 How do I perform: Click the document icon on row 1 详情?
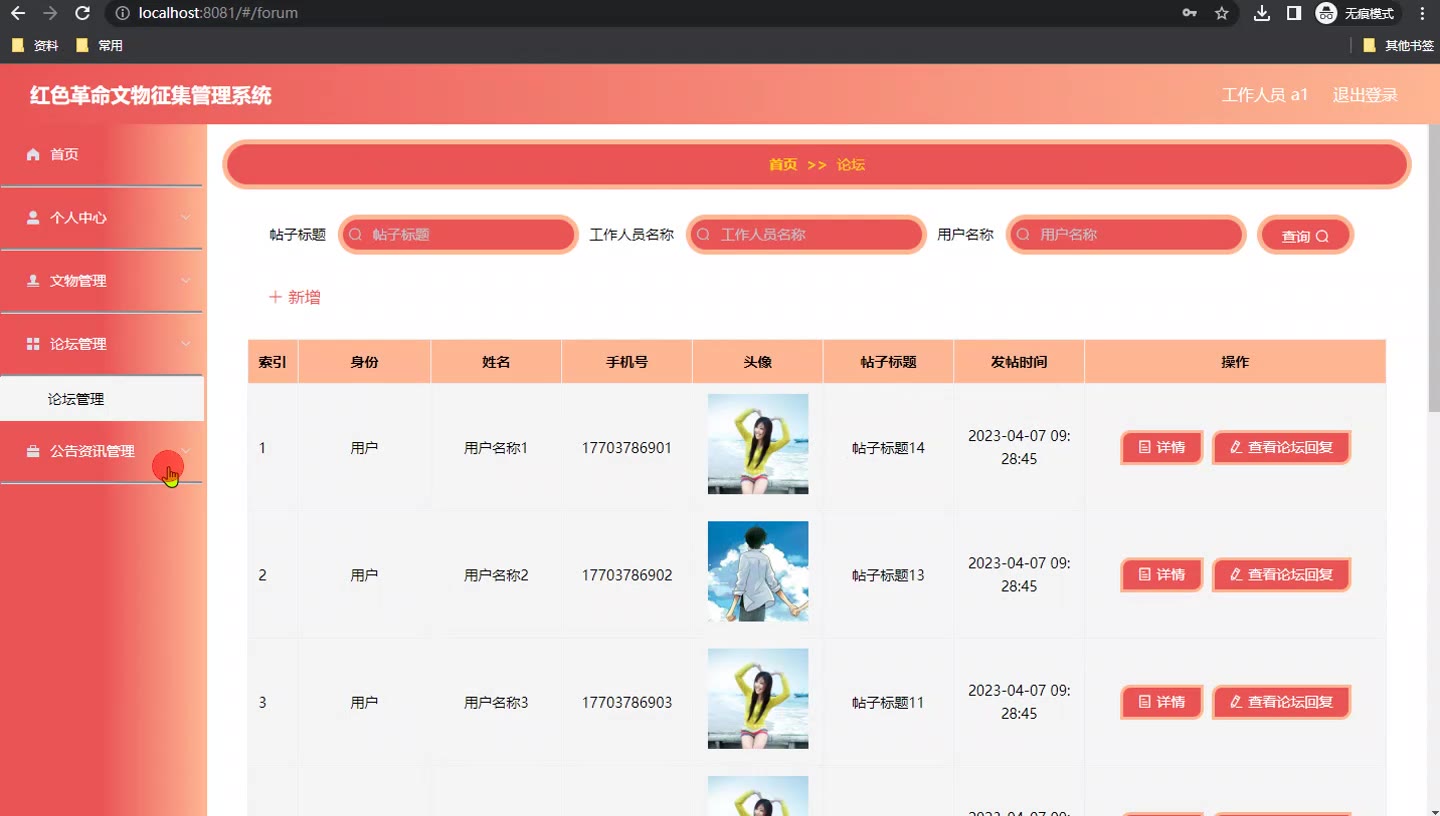pyautogui.click(x=1144, y=447)
